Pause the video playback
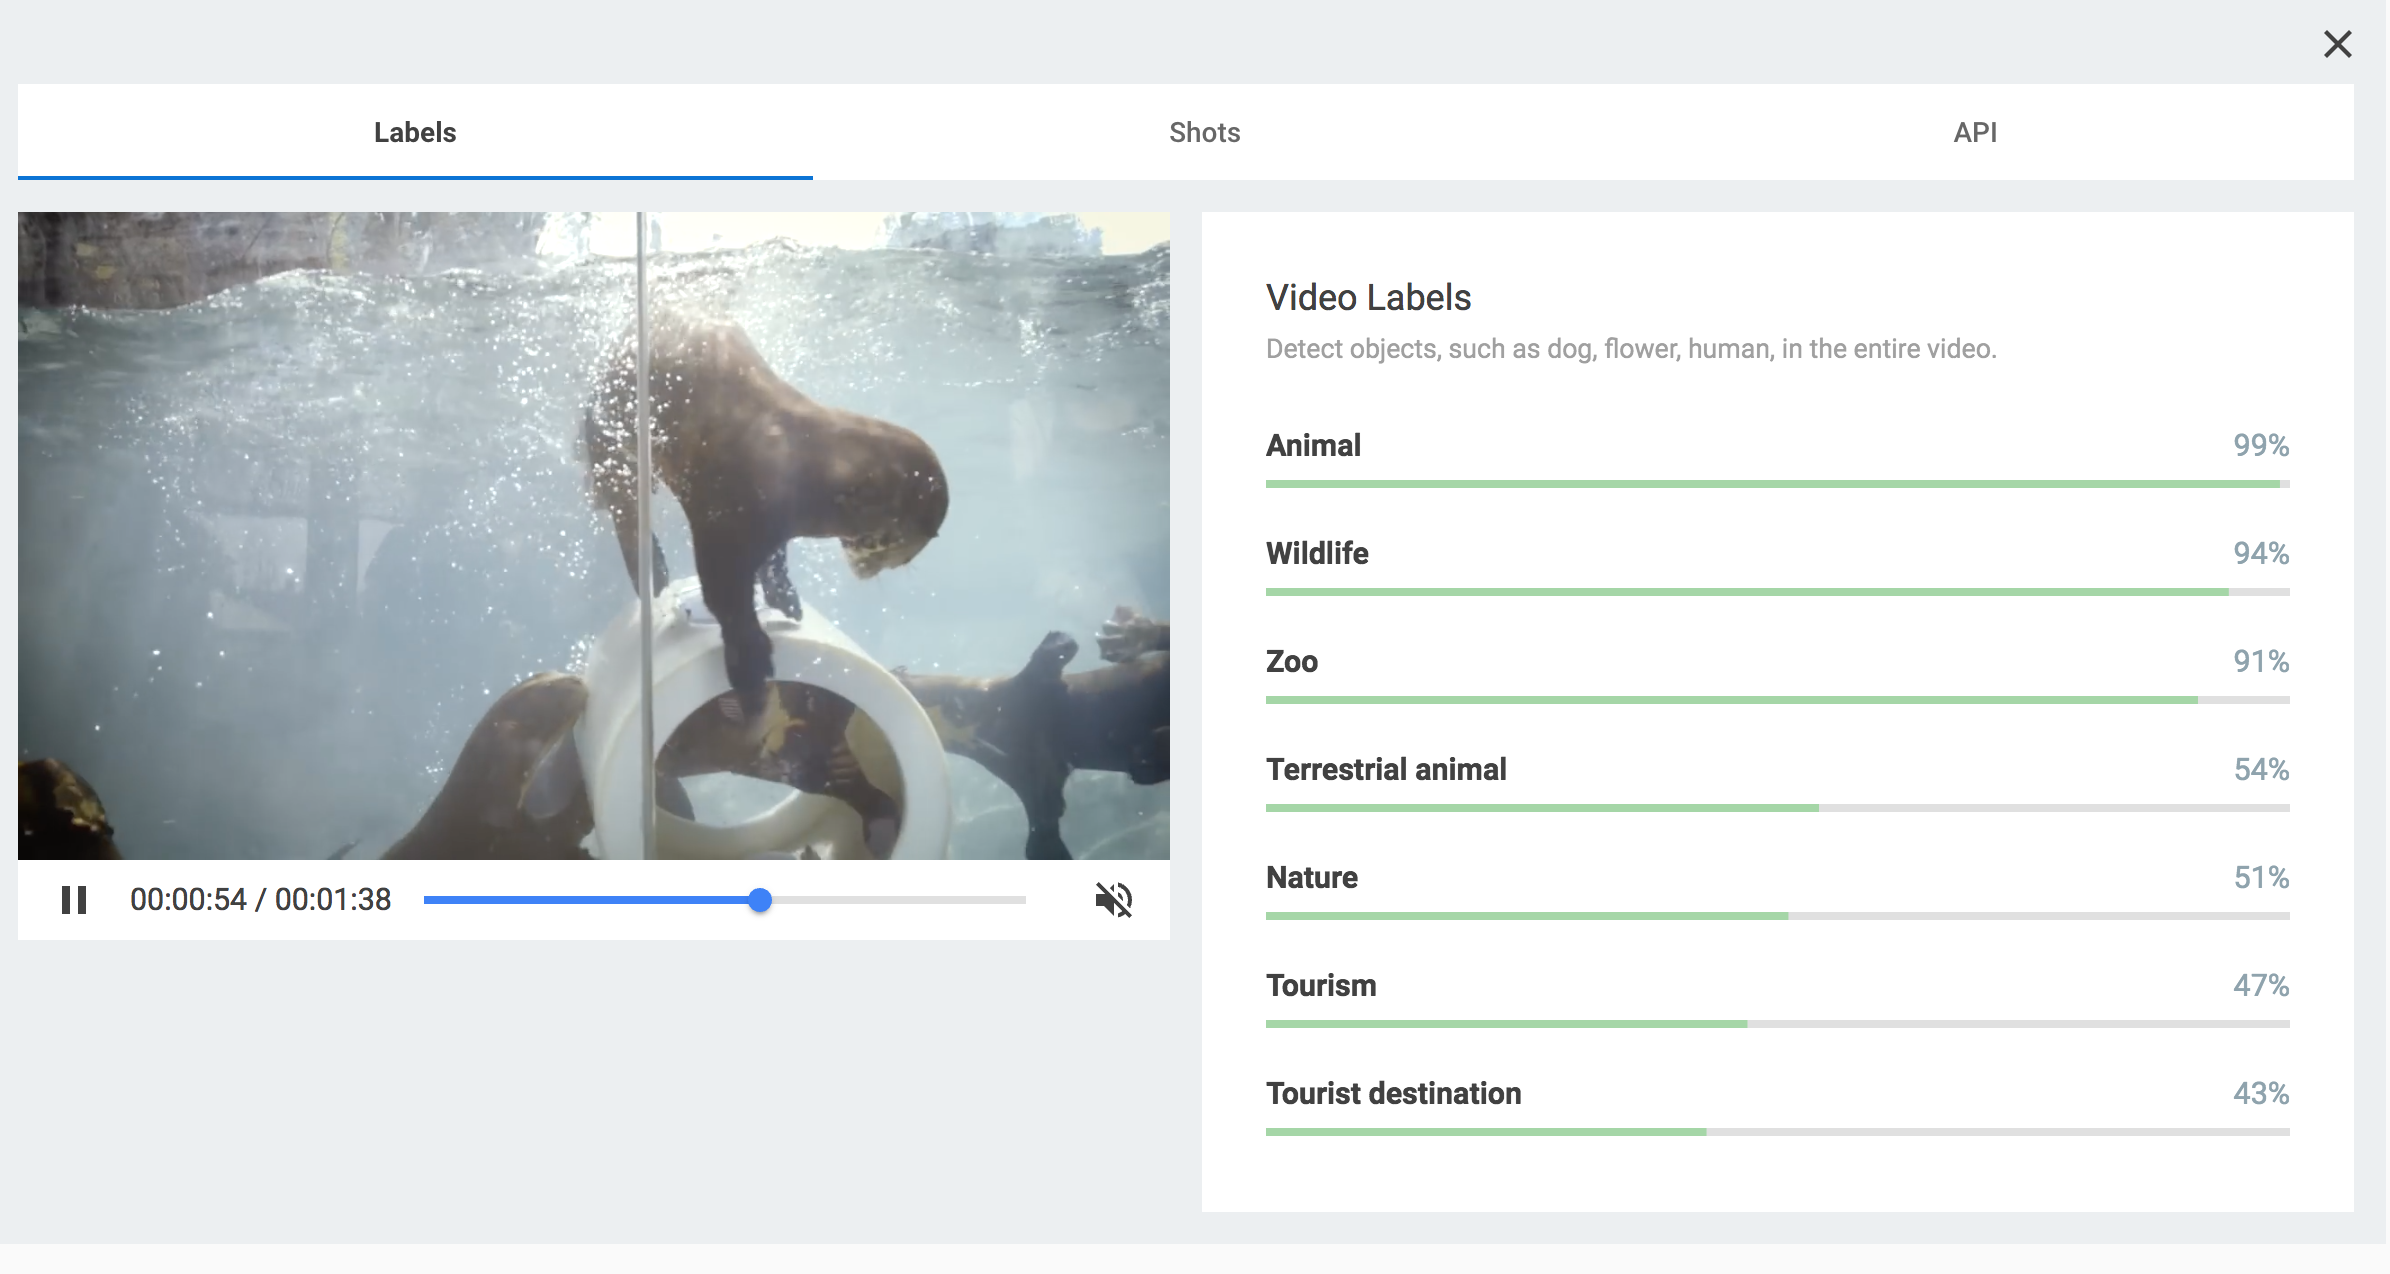 74,899
